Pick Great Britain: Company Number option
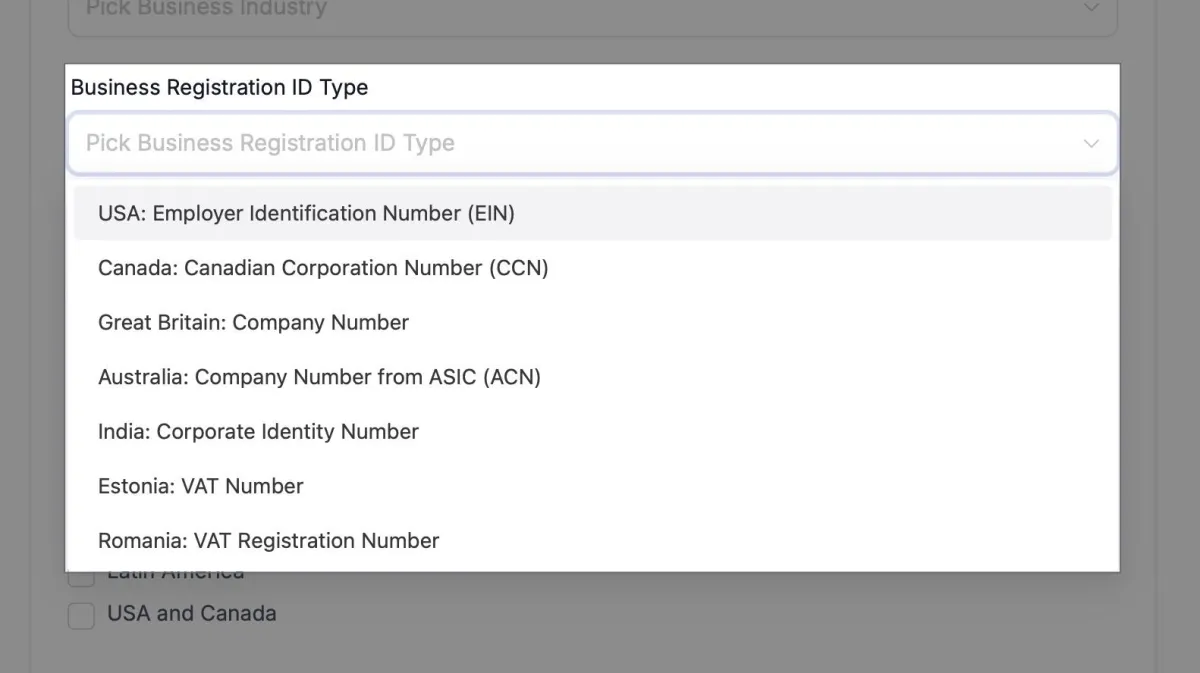 pyautogui.click(x=592, y=322)
